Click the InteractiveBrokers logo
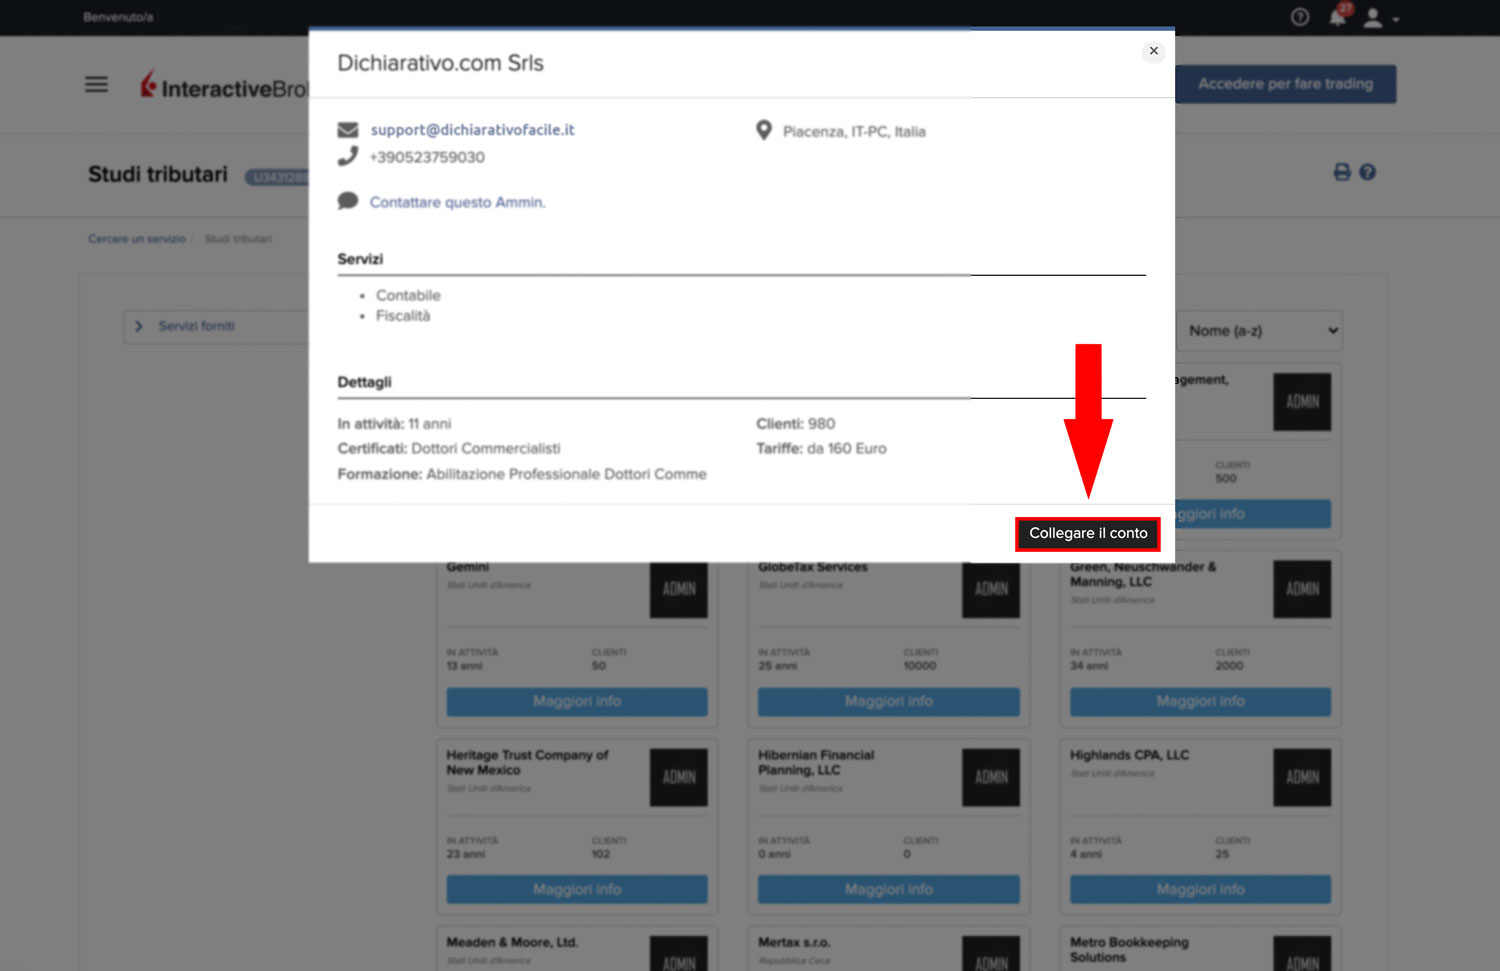 [224, 85]
